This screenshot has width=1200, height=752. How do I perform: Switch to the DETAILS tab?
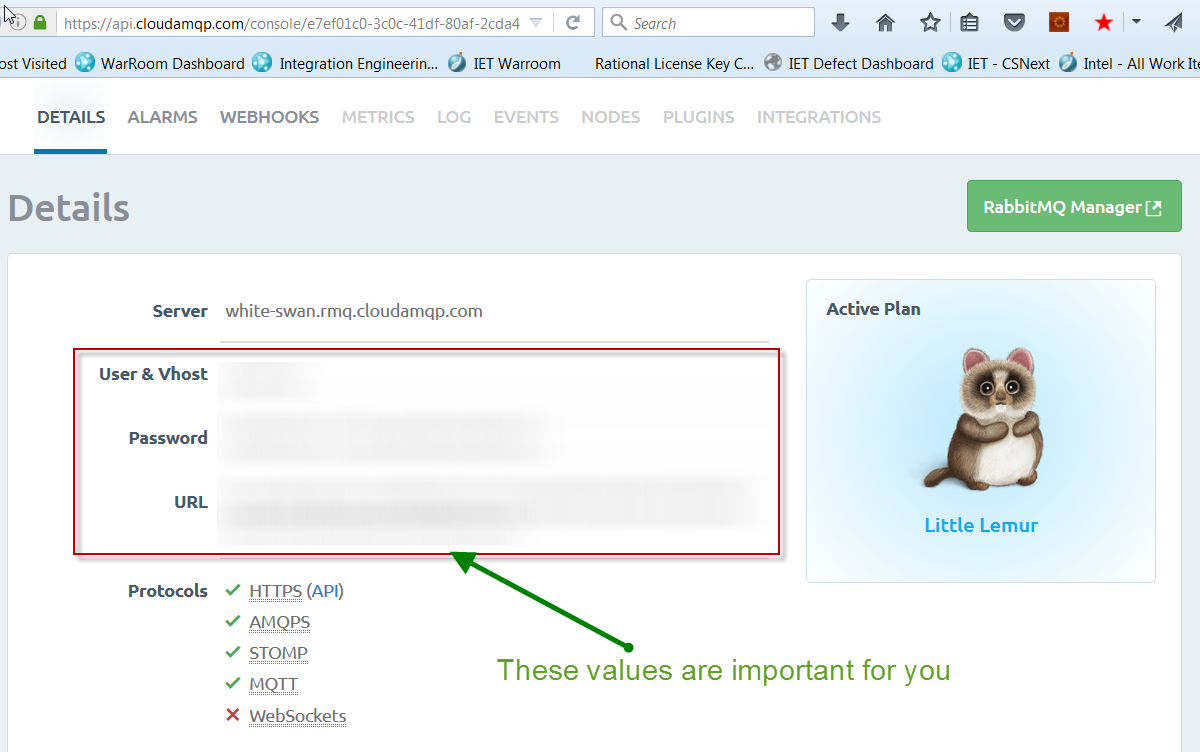click(x=71, y=117)
